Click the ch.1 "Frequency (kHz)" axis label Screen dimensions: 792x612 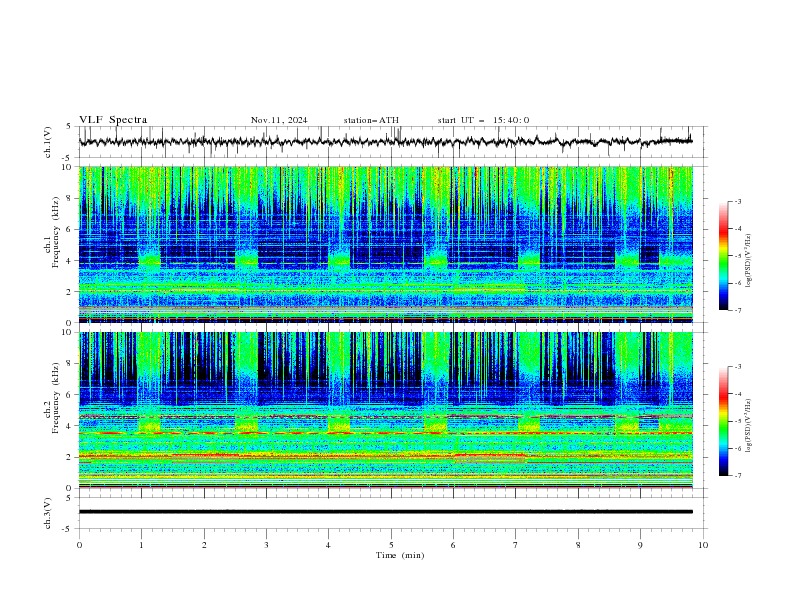56,233
